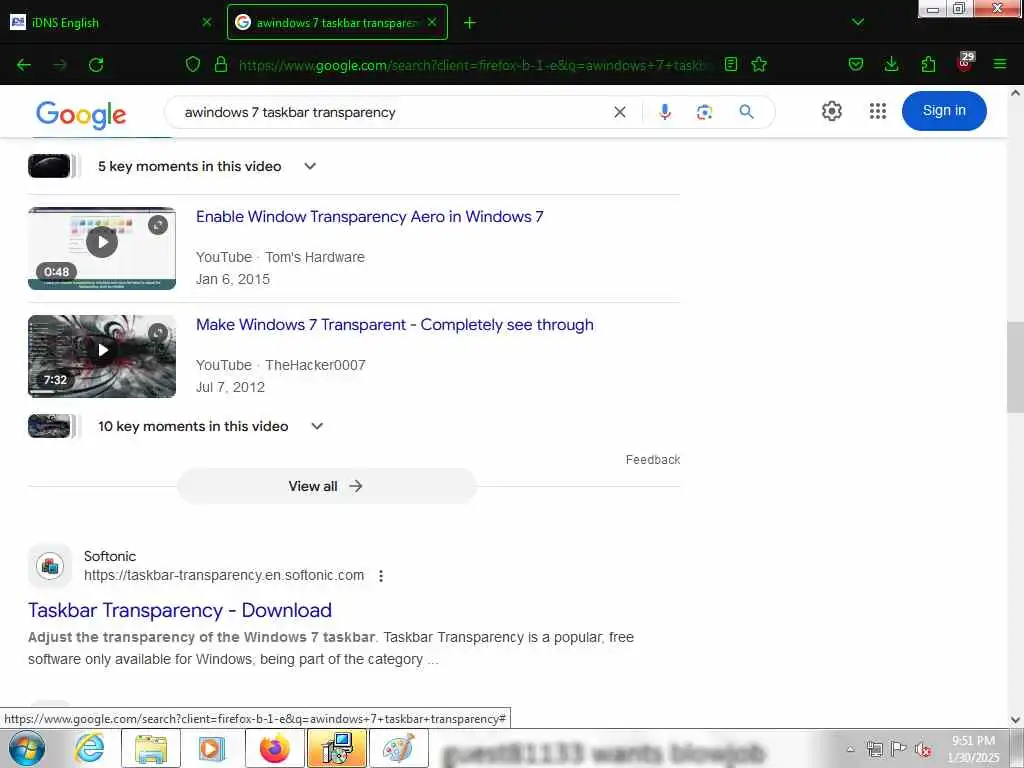
Task: Select the awindows 7 taskbar transparency tab
Action: click(337, 22)
